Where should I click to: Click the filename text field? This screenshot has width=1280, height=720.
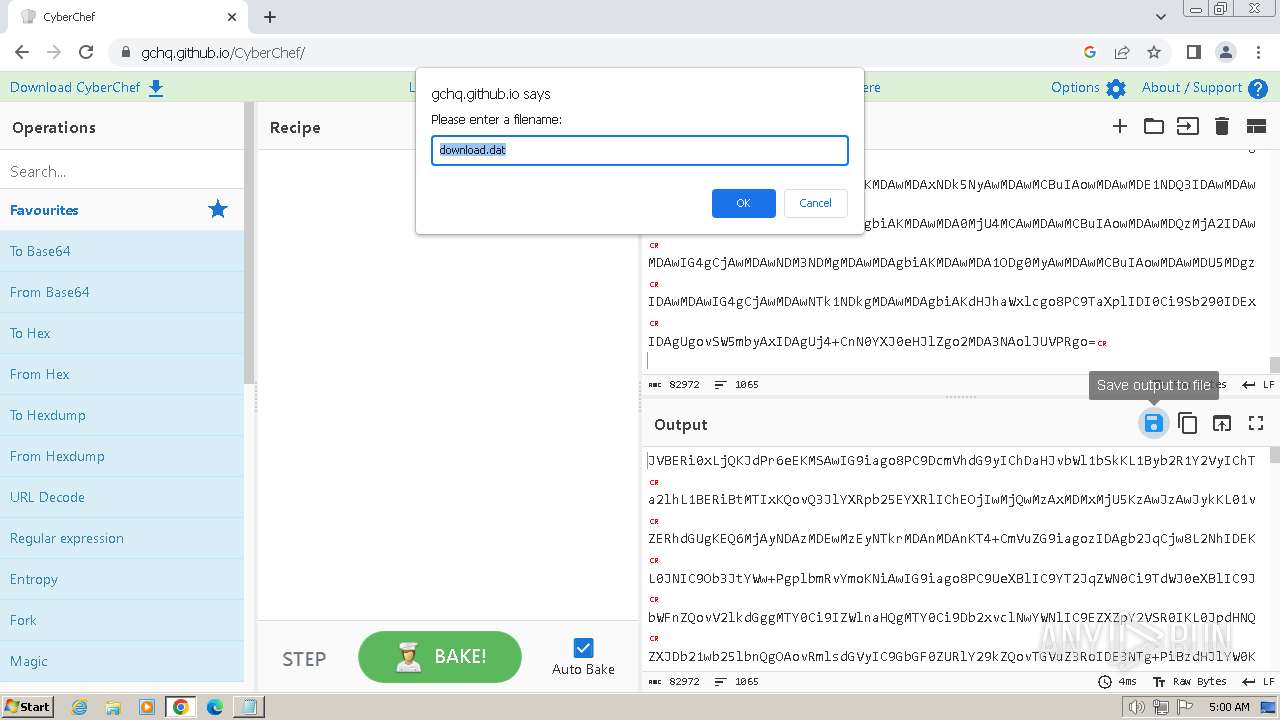[640, 150]
